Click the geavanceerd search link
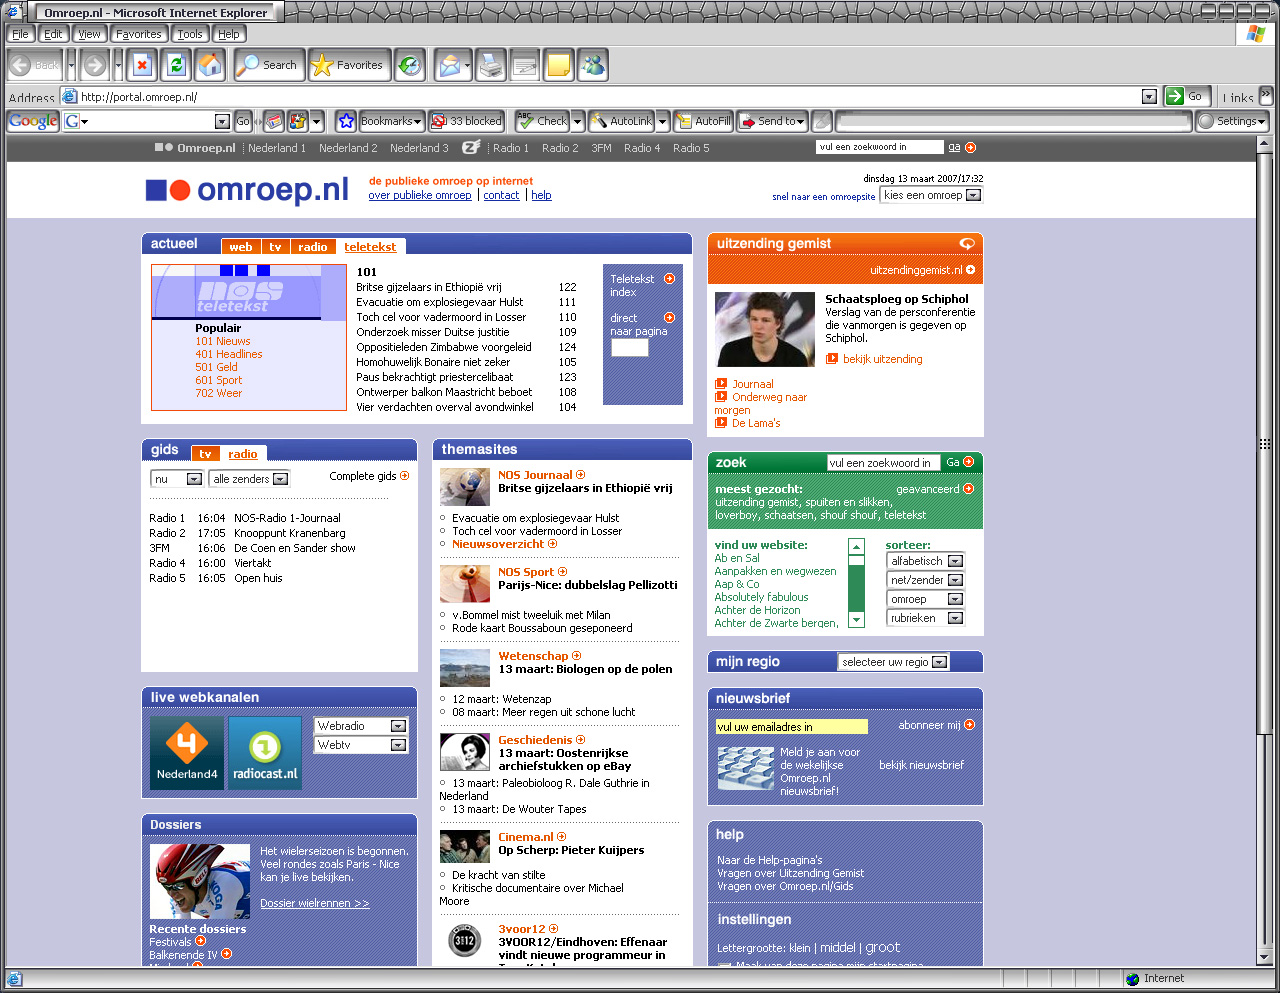1280x993 pixels. 935,489
